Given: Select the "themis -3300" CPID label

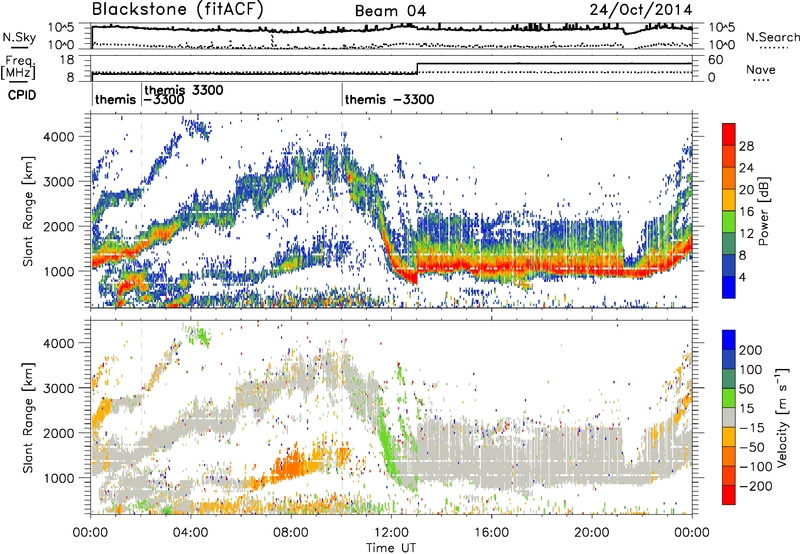Looking at the screenshot, I should tap(389, 99).
